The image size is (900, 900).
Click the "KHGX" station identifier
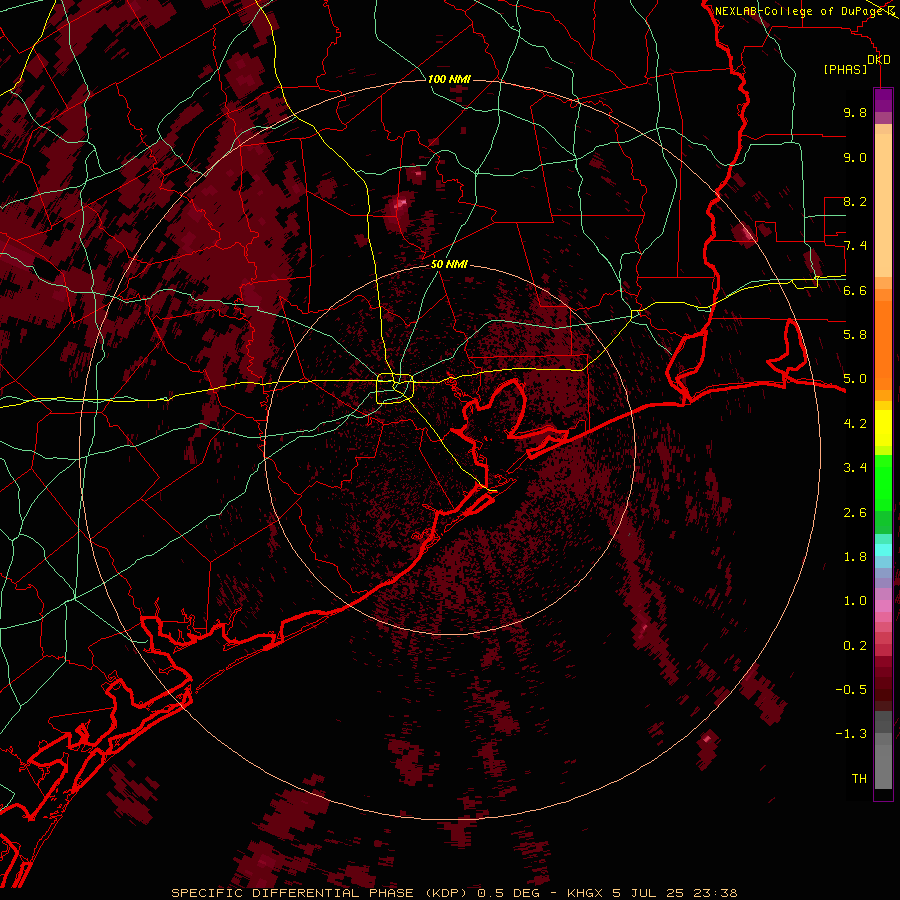coord(585,893)
